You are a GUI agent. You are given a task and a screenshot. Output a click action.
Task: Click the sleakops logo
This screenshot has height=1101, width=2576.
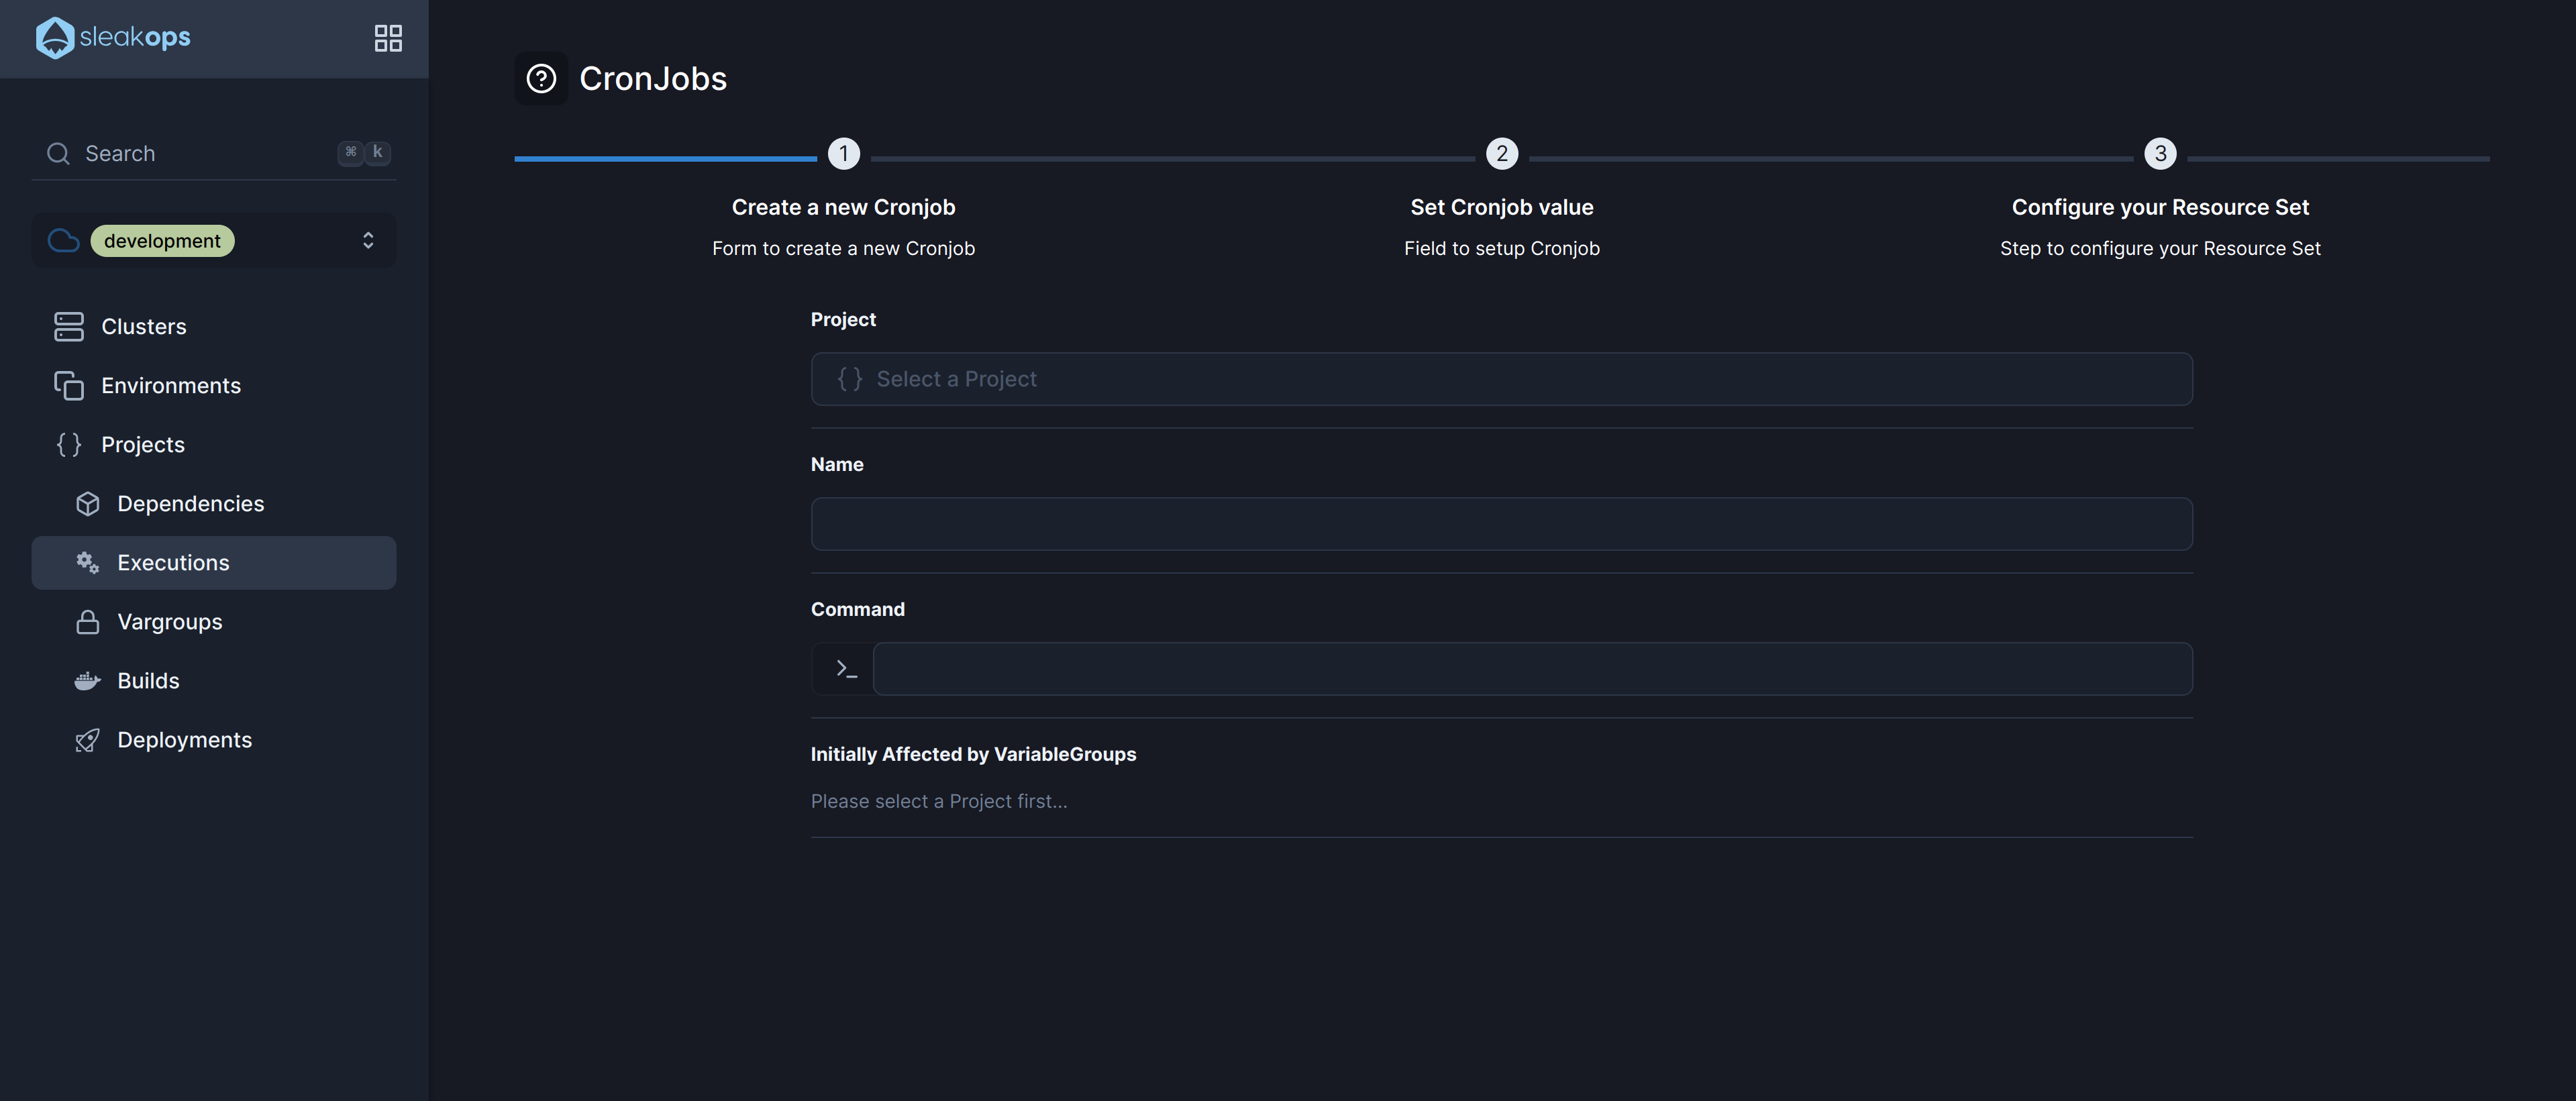point(113,38)
